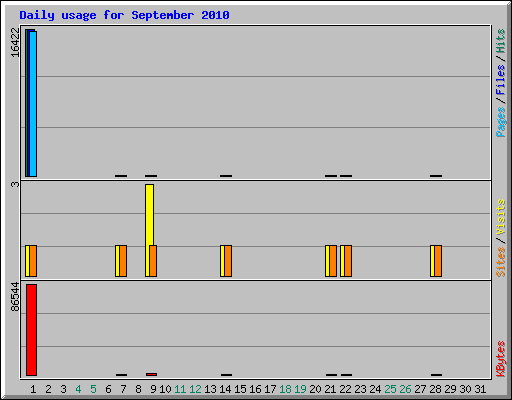Click the x-axis day label 8

click(x=138, y=389)
